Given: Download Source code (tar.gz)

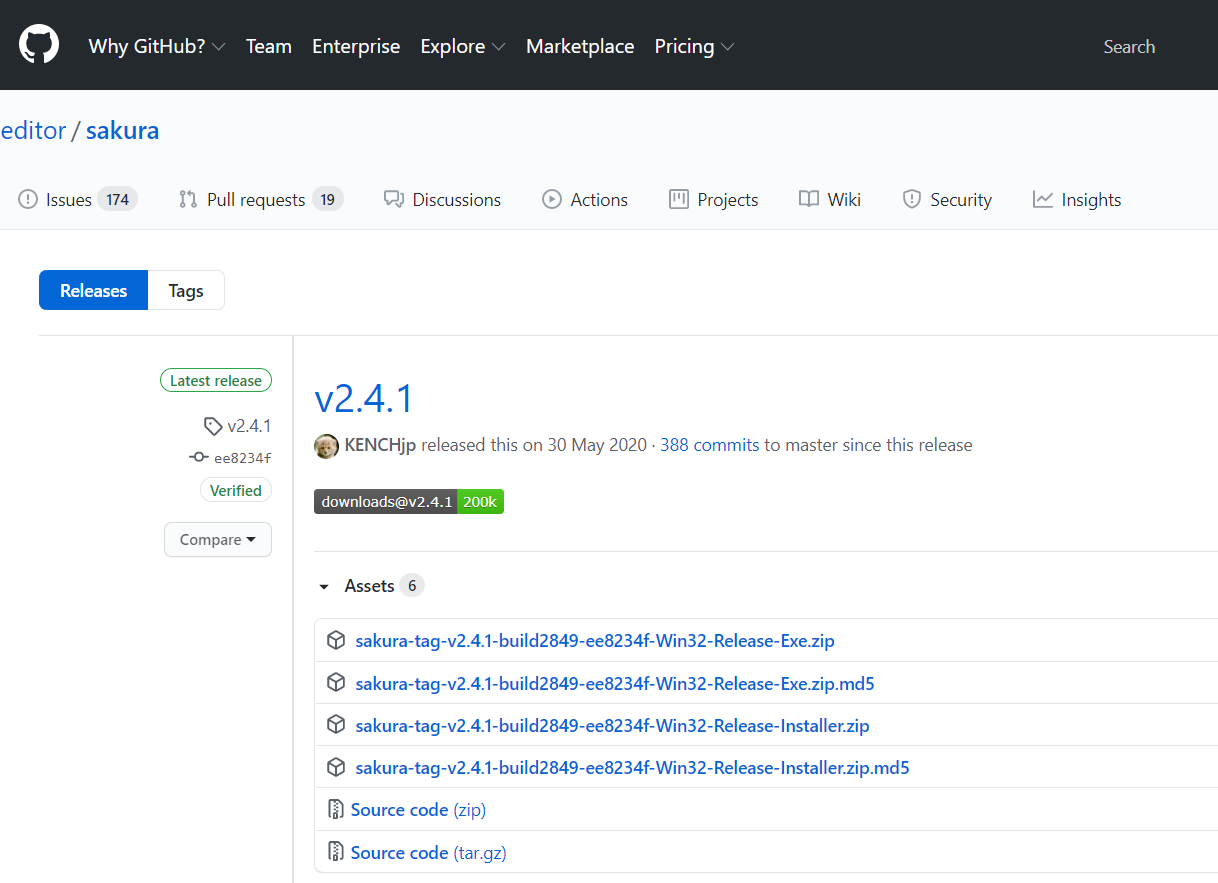Looking at the screenshot, I should click(x=429, y=853).
